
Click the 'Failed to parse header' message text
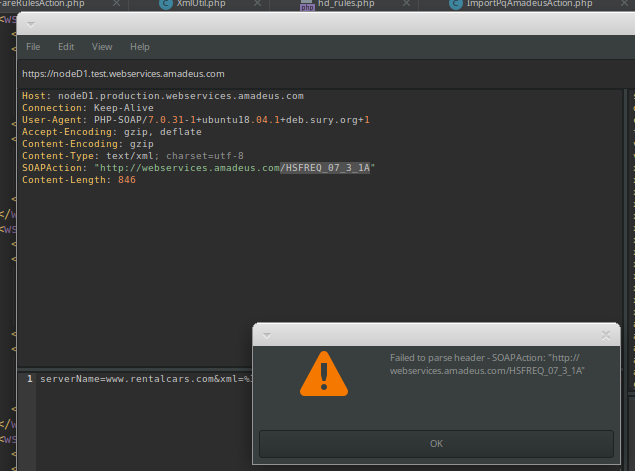pos(487,364)
